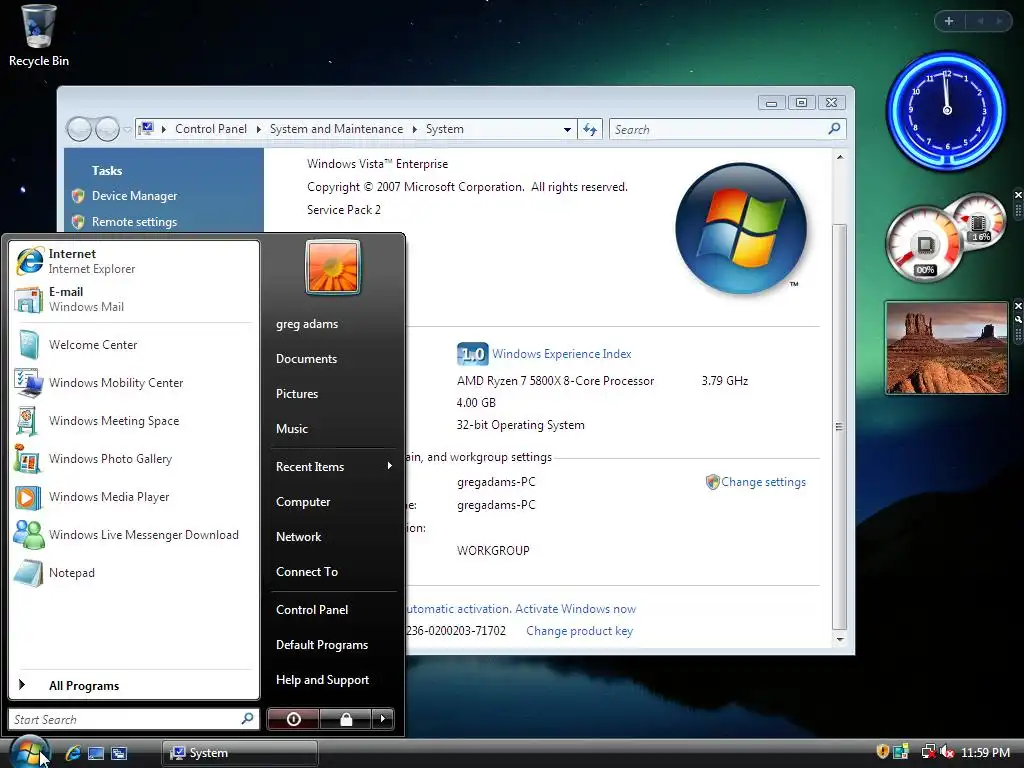Open Windows Meeting Space
Image resolution: width=1024 pixels, height=768 pixels.
[134, 421]
